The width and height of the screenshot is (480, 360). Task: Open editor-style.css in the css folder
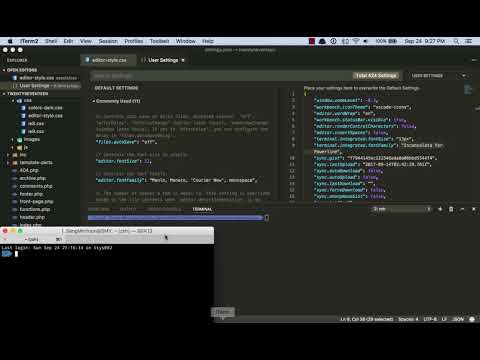click(45, 116)
